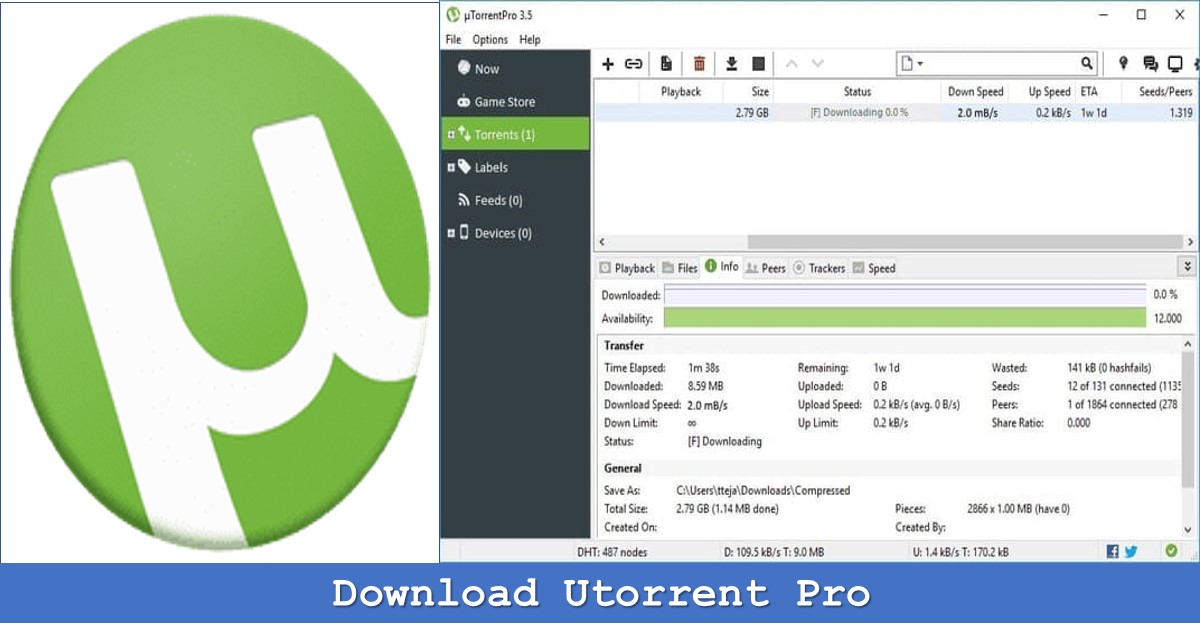This screenshot has height=628, width=1200.
Task: Click the green network OK checkmark icon
Action: point(1171,551)
